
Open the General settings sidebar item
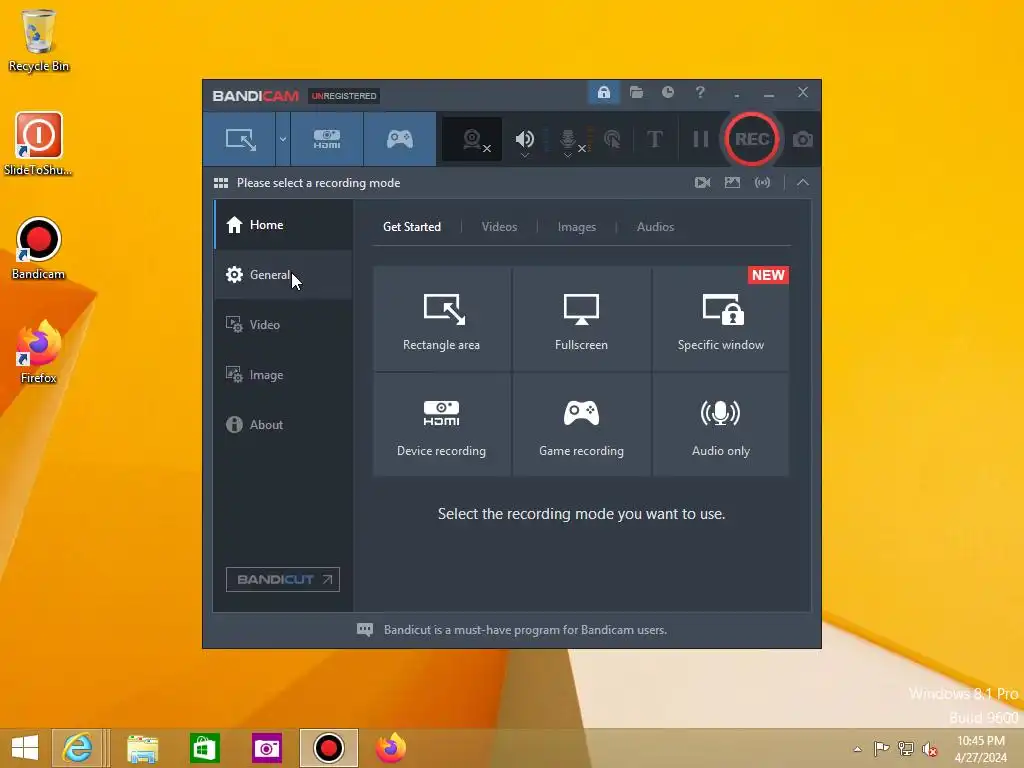284,275
